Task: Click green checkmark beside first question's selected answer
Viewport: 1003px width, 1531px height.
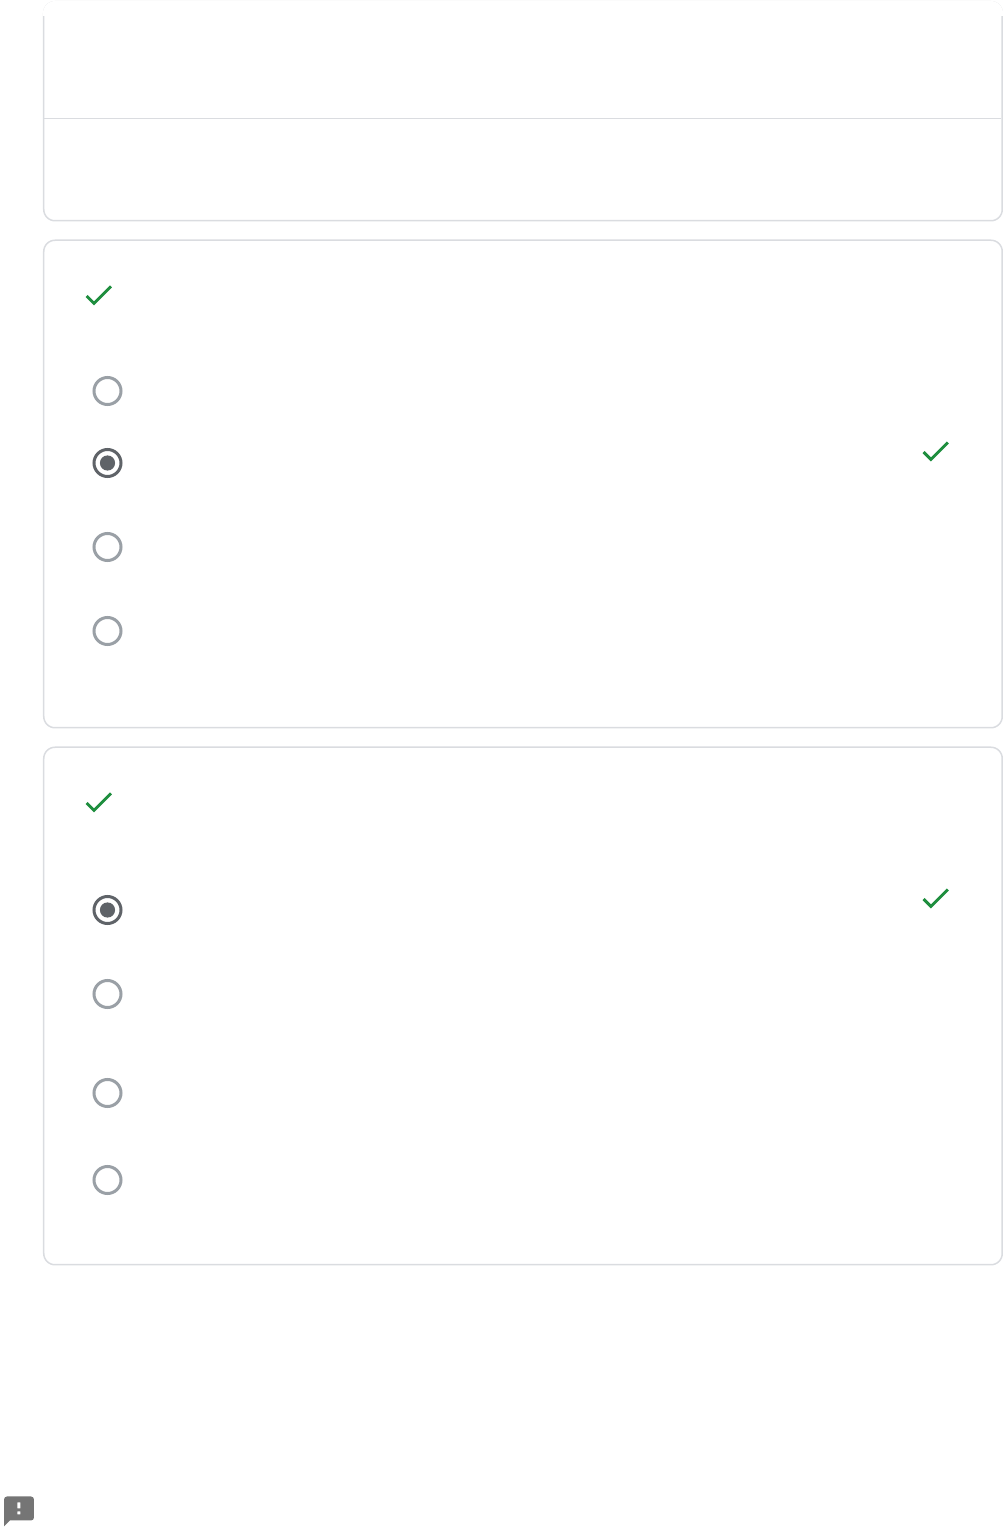Action: click(x=935, y=451)
